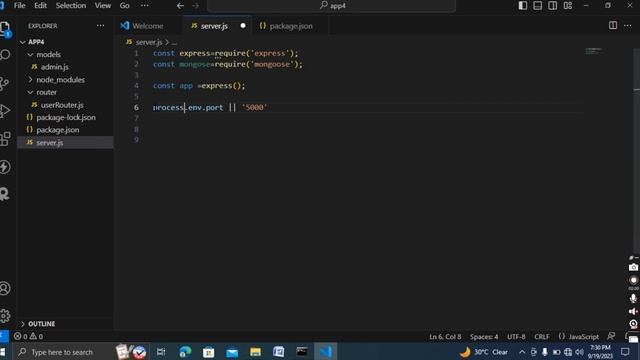
Task: Click the code minimap preview
Action: coord(594,51)
